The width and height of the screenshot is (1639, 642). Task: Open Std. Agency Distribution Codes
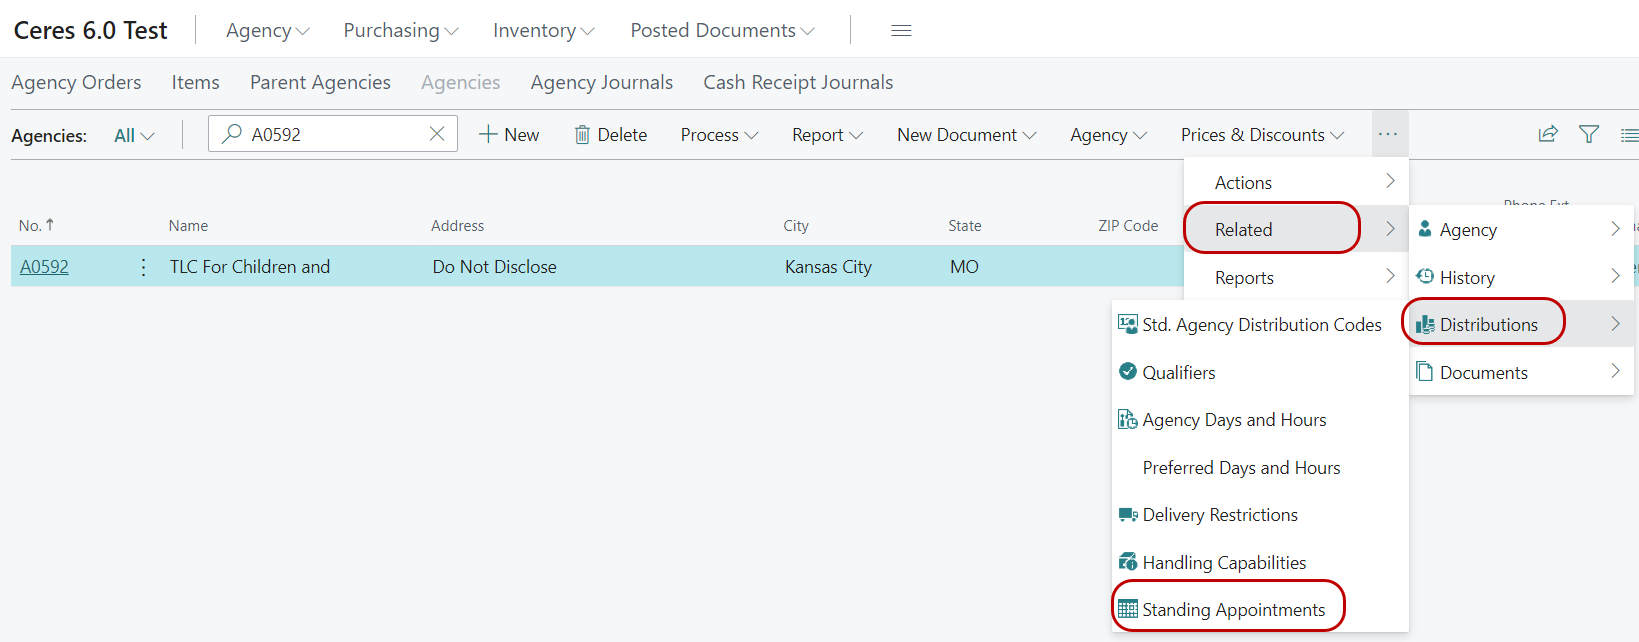pyautogui.click(x=1261, y=325)
